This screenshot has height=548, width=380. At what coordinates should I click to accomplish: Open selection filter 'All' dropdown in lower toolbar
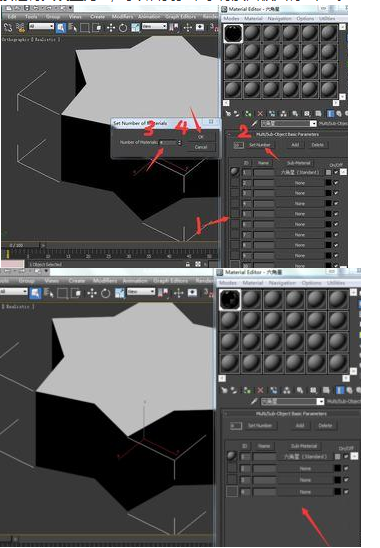pos(13,291)
